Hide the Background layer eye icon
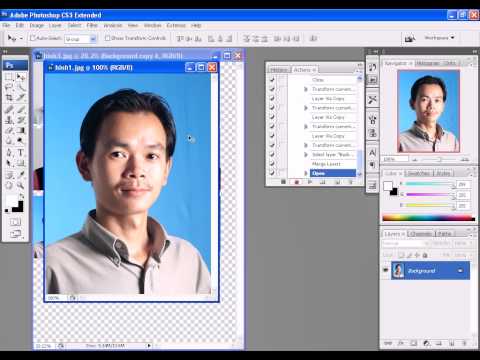The image size is (480, 360). (x=386, y=270)
